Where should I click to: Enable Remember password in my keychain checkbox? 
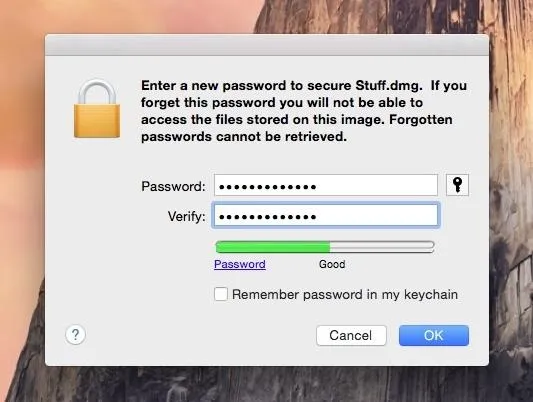point(221,294)
